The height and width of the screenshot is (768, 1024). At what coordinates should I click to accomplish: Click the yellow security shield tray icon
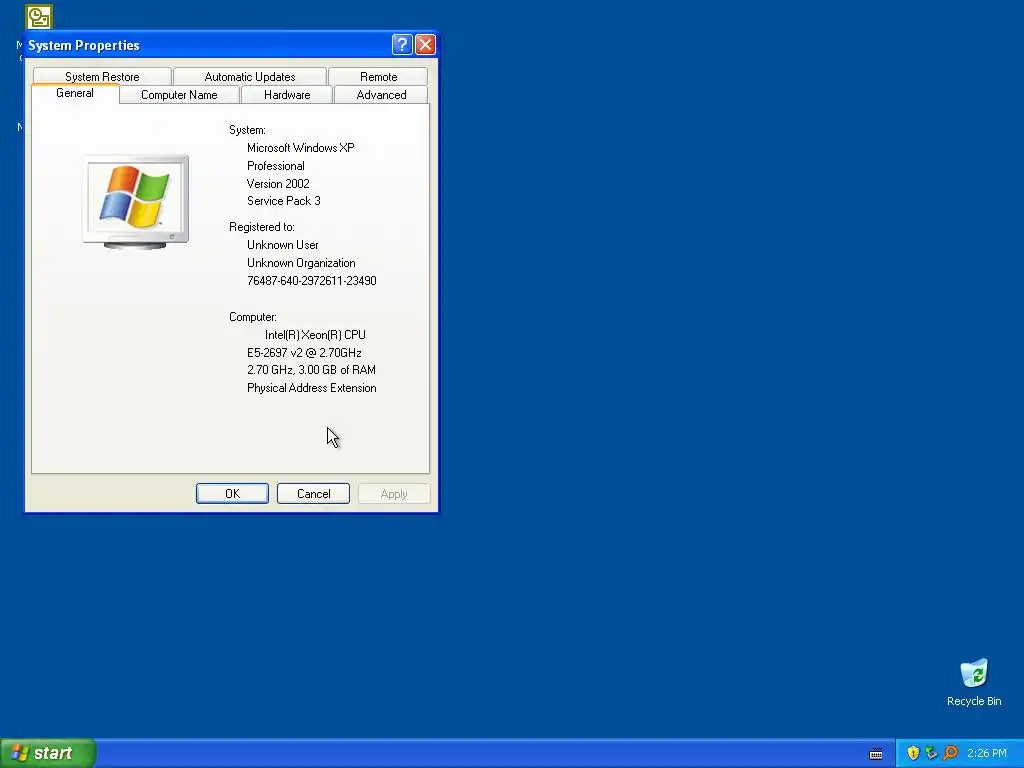click(913, 753)
